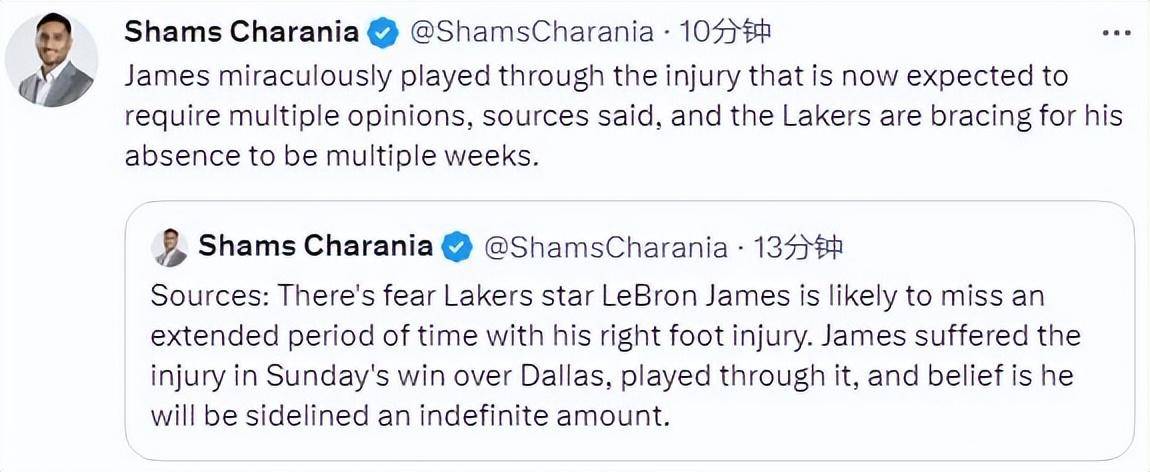Open the top bold Shams Charania display name
This screenshot has width=1150, height=472.
pos(241,32)
